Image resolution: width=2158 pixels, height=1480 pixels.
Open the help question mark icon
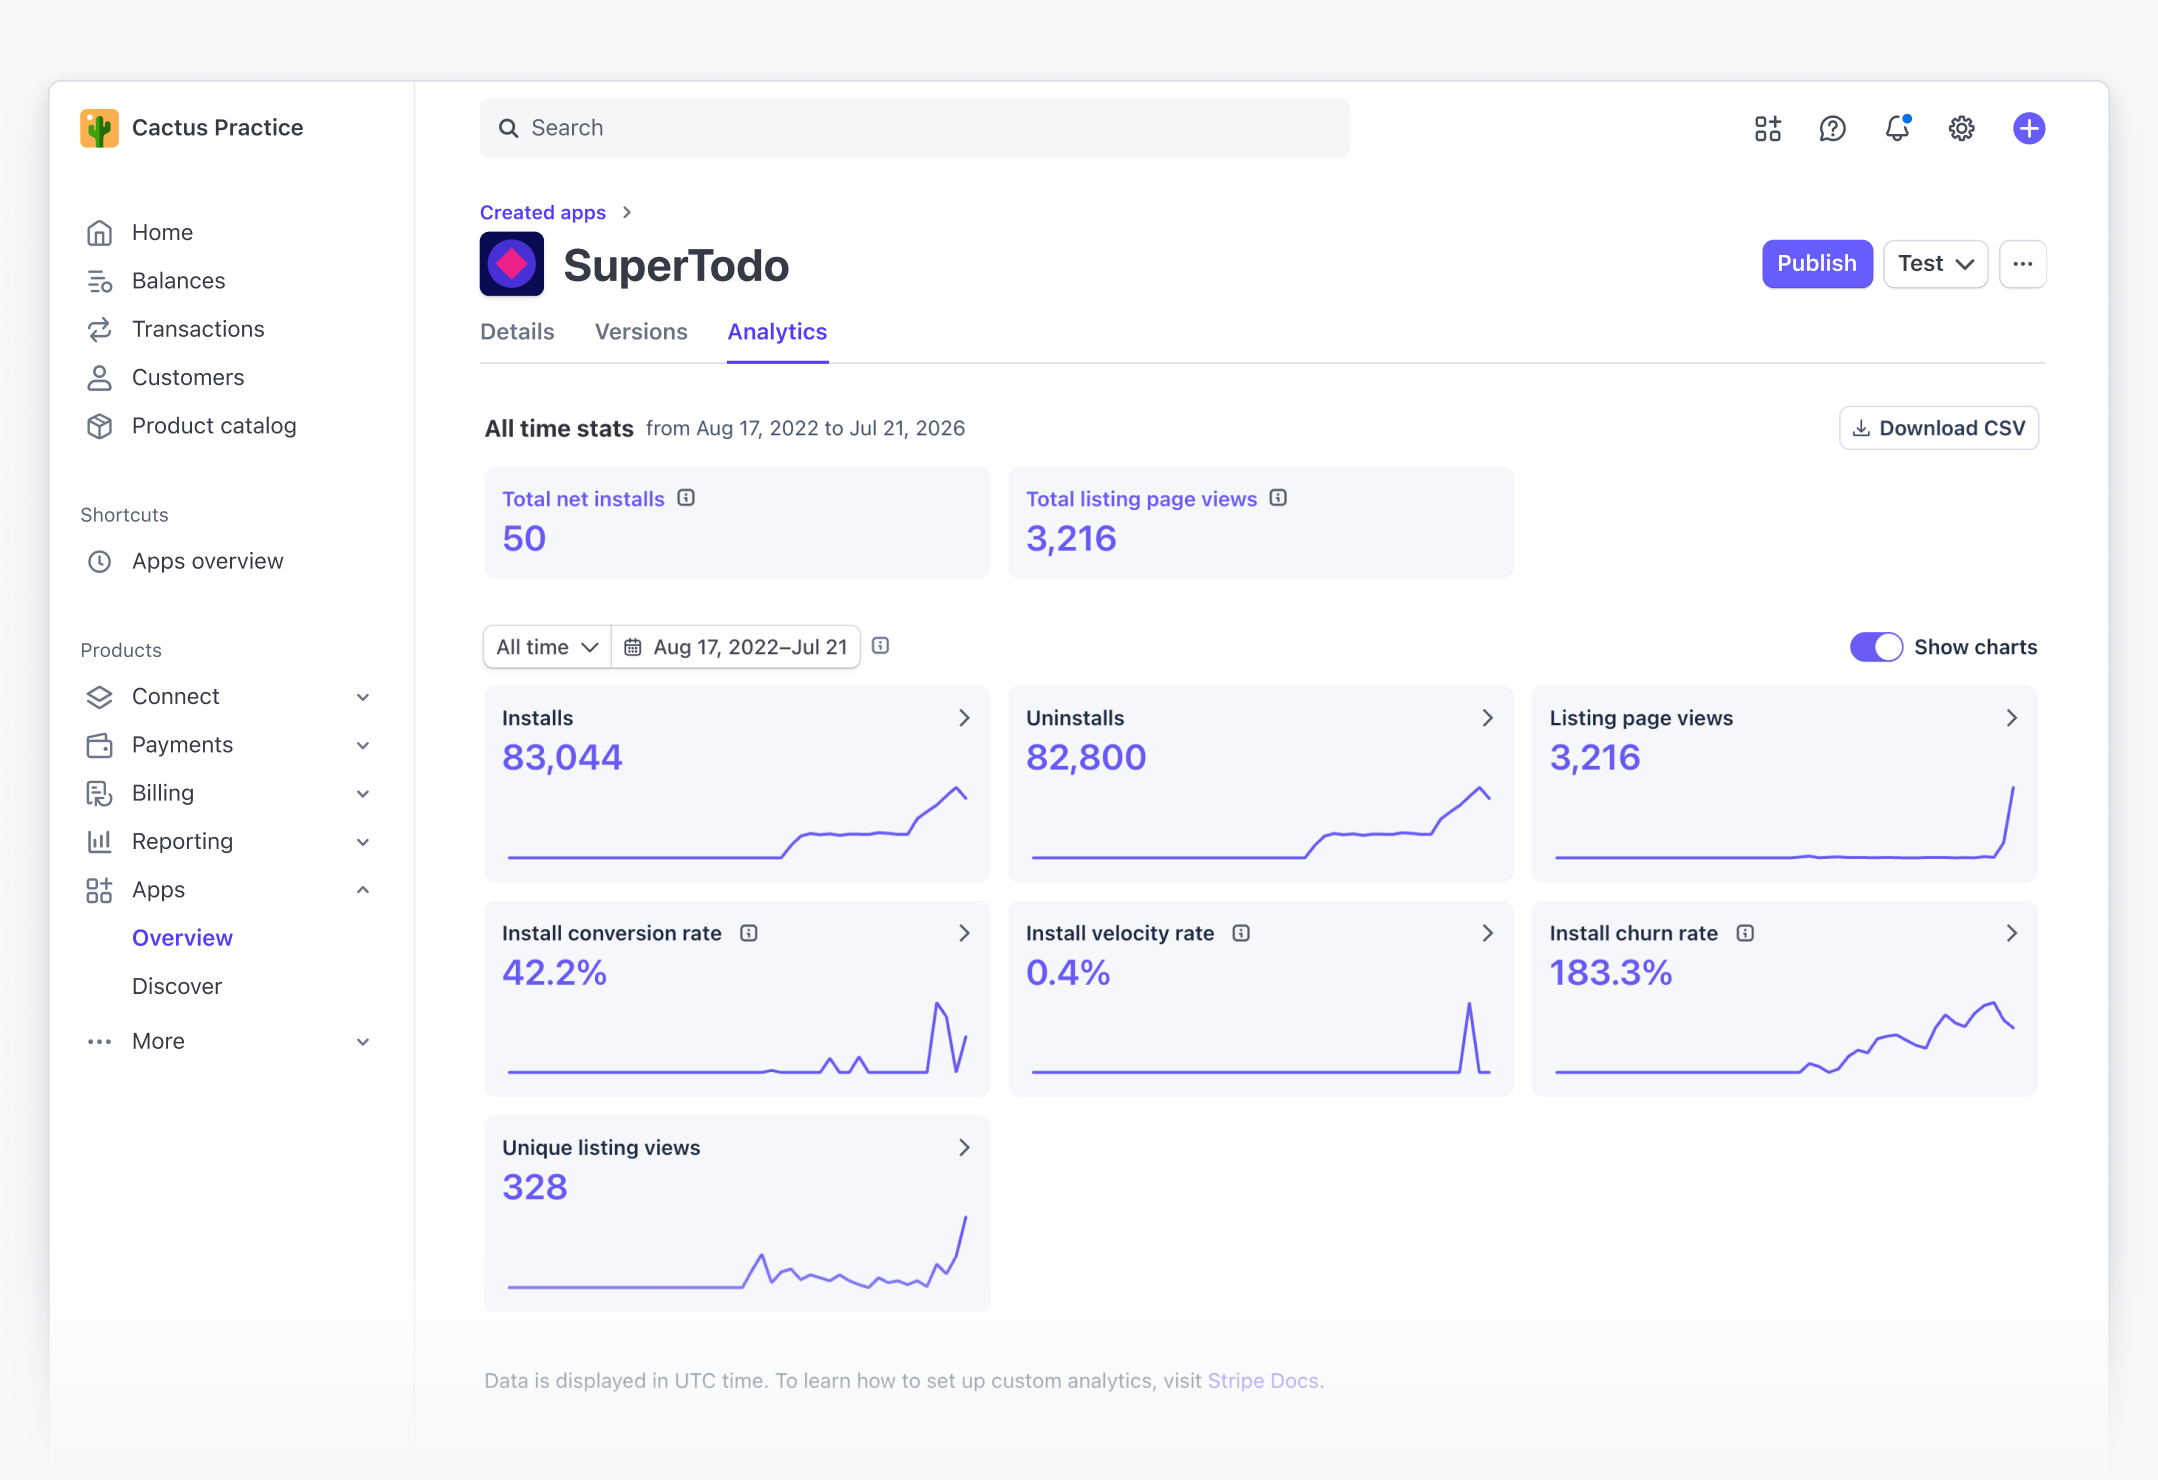(x=1832, y=128)
